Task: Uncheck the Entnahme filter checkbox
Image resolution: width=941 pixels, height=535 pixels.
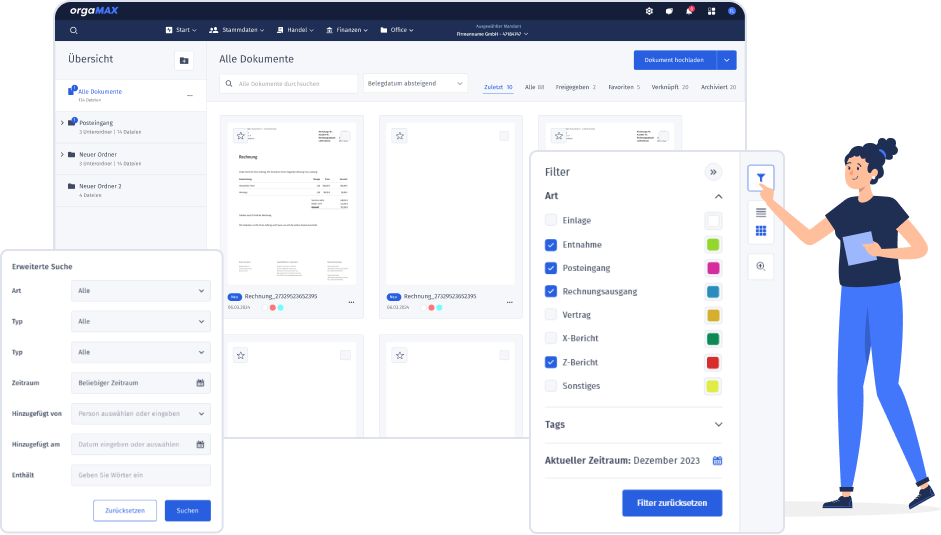Action: [x=550, y=244]
